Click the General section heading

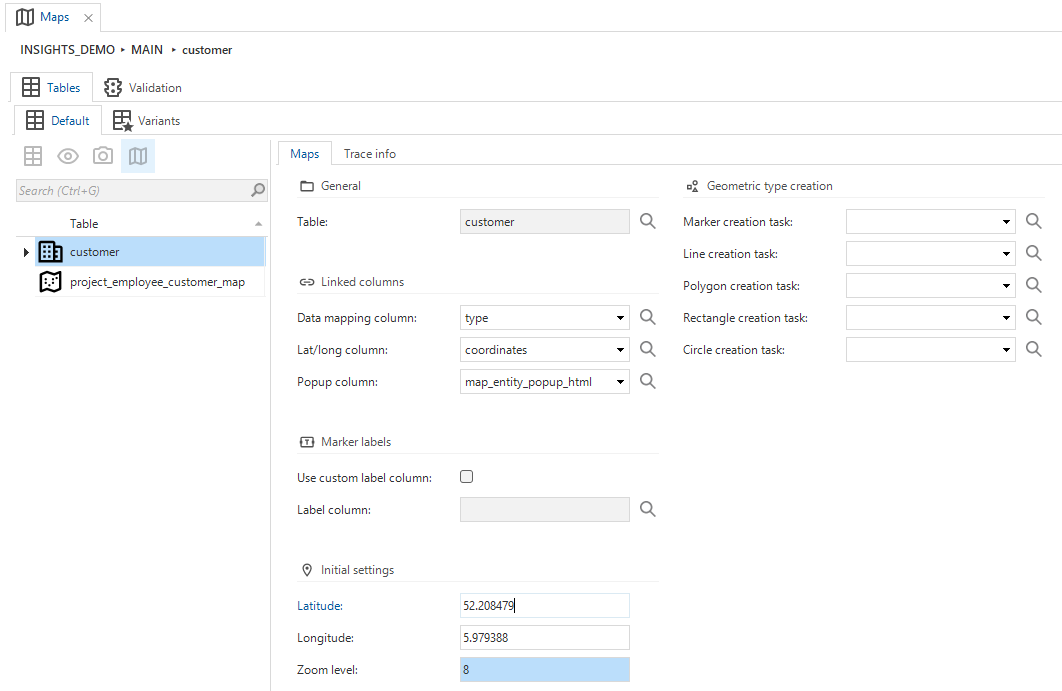[341, 186]
